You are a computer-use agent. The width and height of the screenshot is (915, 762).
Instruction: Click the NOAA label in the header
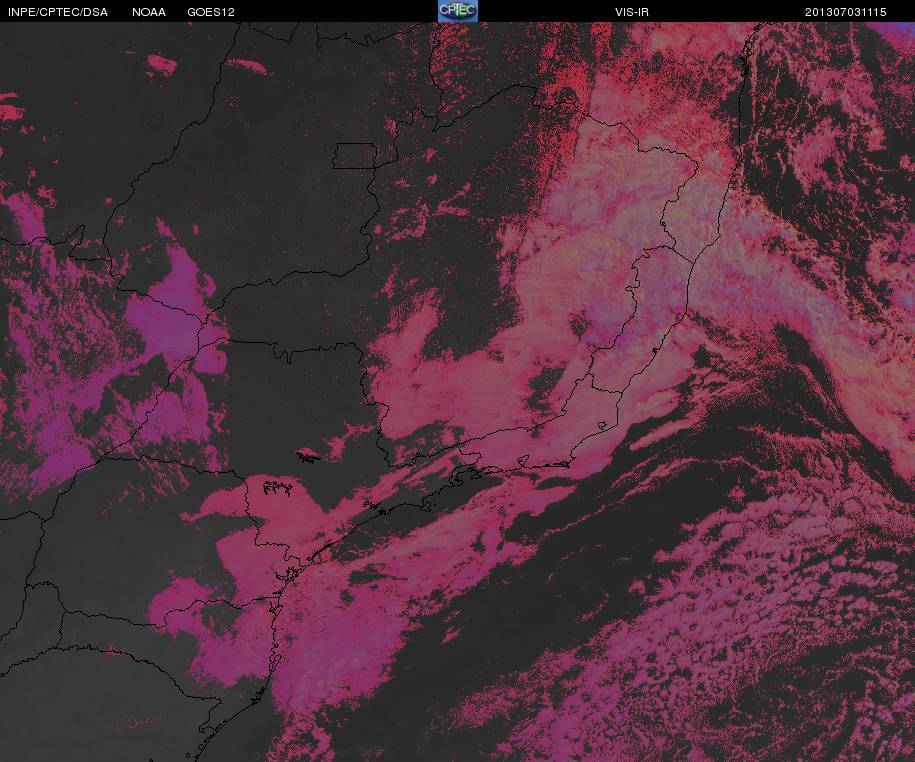[x=149, y=12]
